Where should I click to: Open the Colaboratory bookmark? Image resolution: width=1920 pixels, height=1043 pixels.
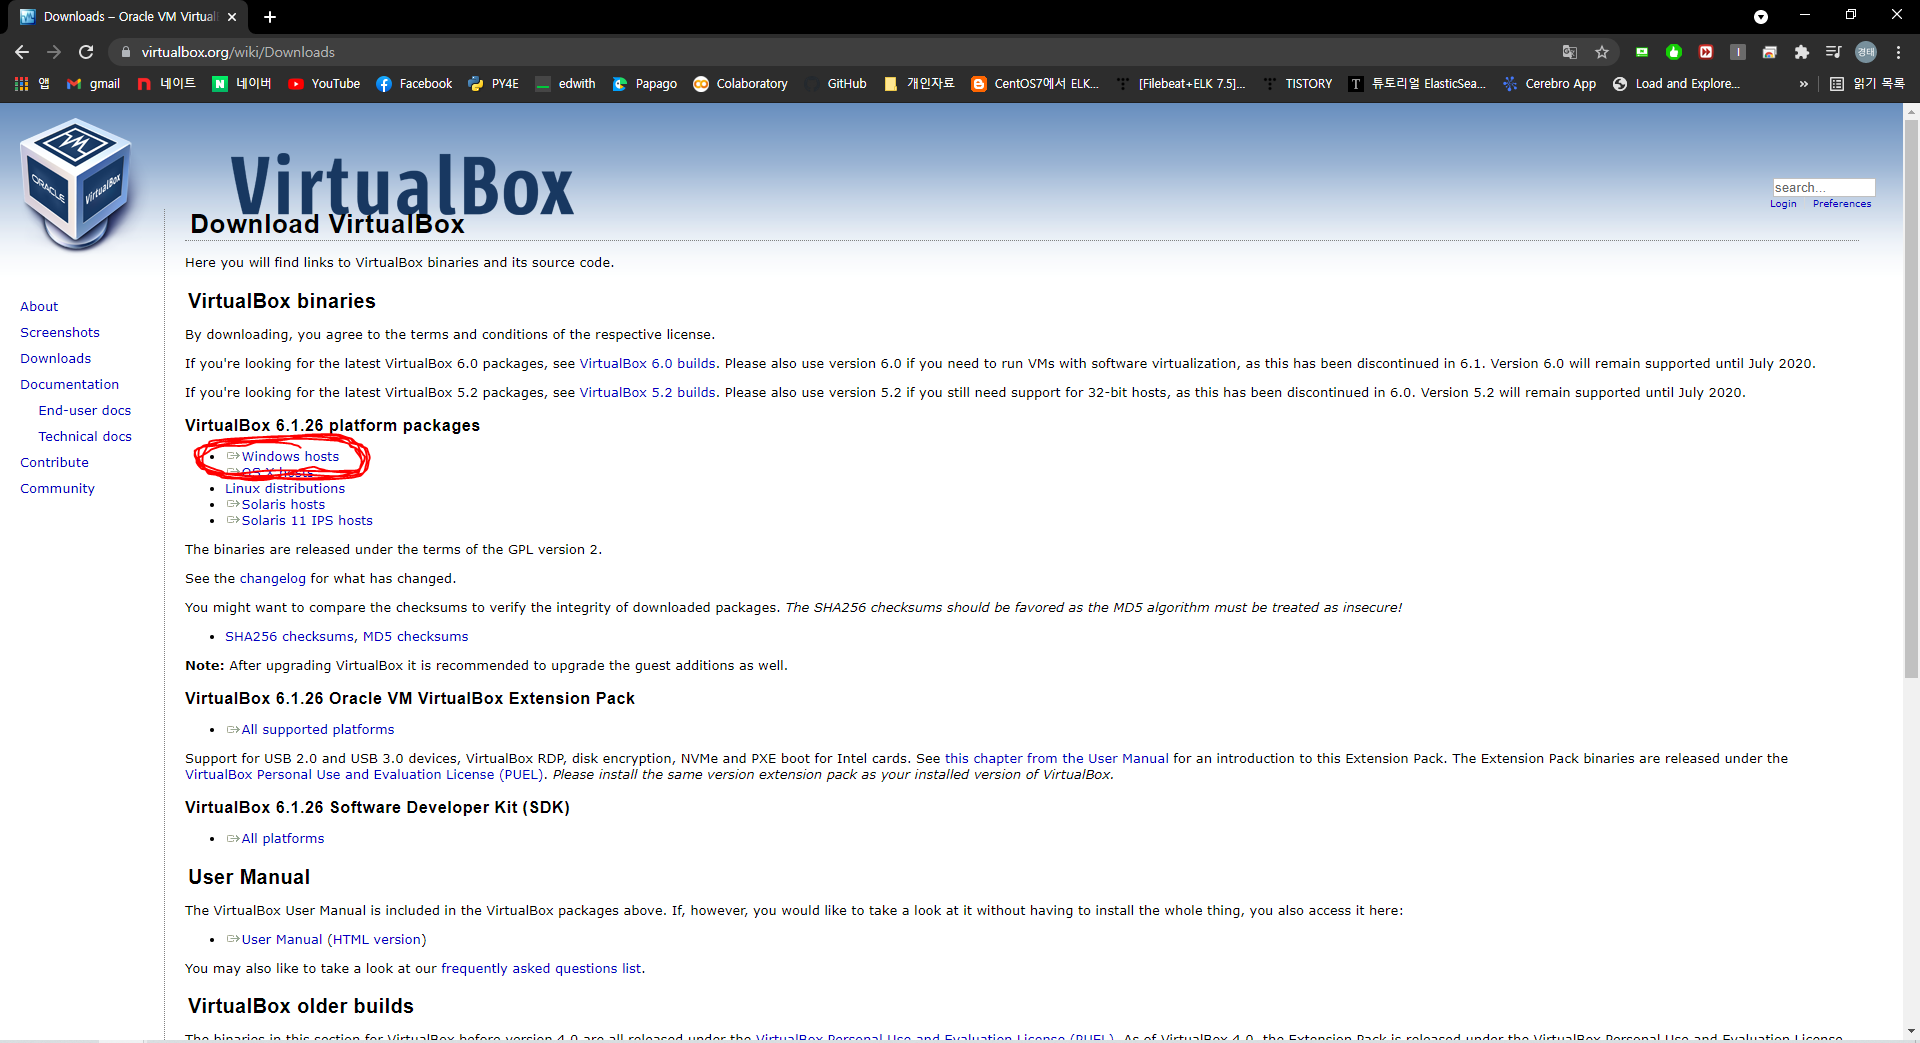point(740,84)
